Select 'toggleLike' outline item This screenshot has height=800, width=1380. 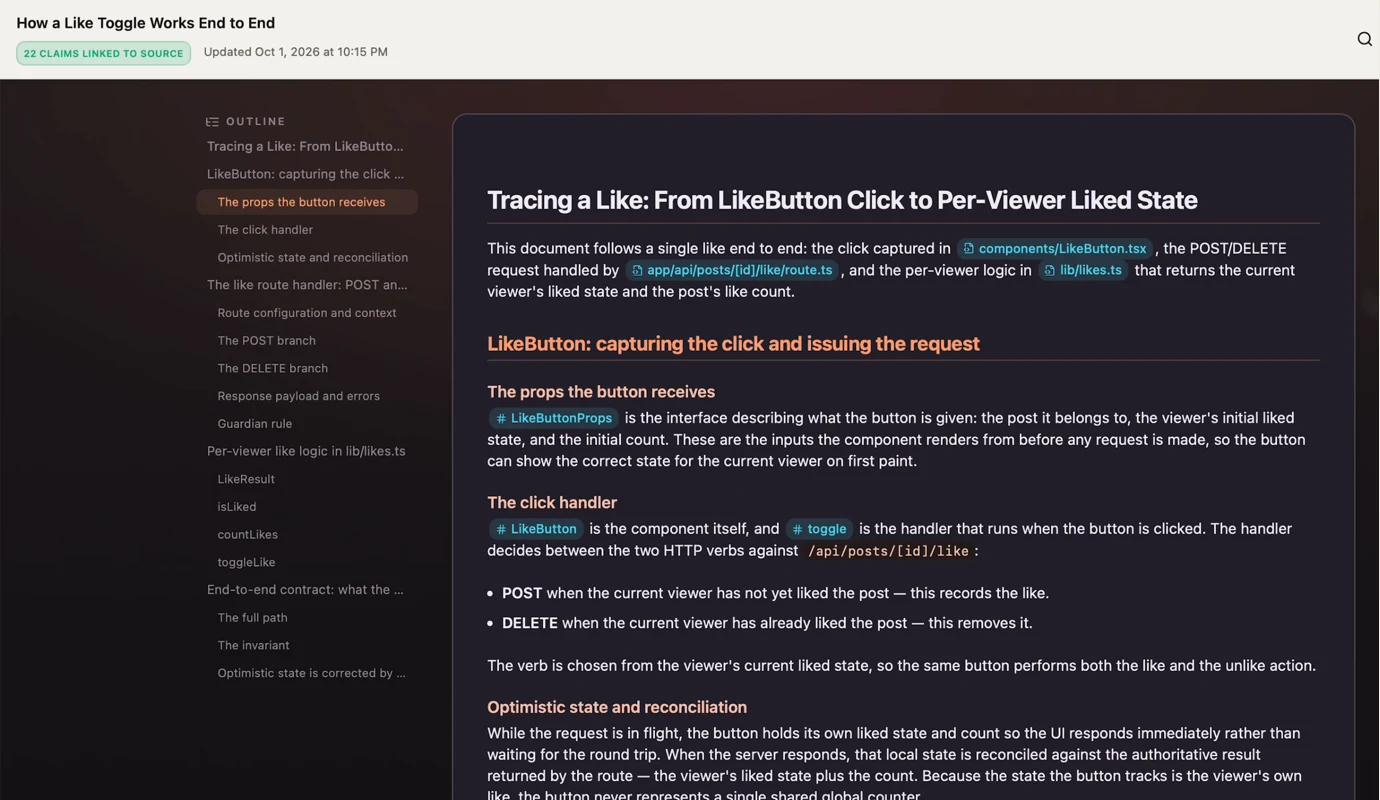(x=246, y=562)
